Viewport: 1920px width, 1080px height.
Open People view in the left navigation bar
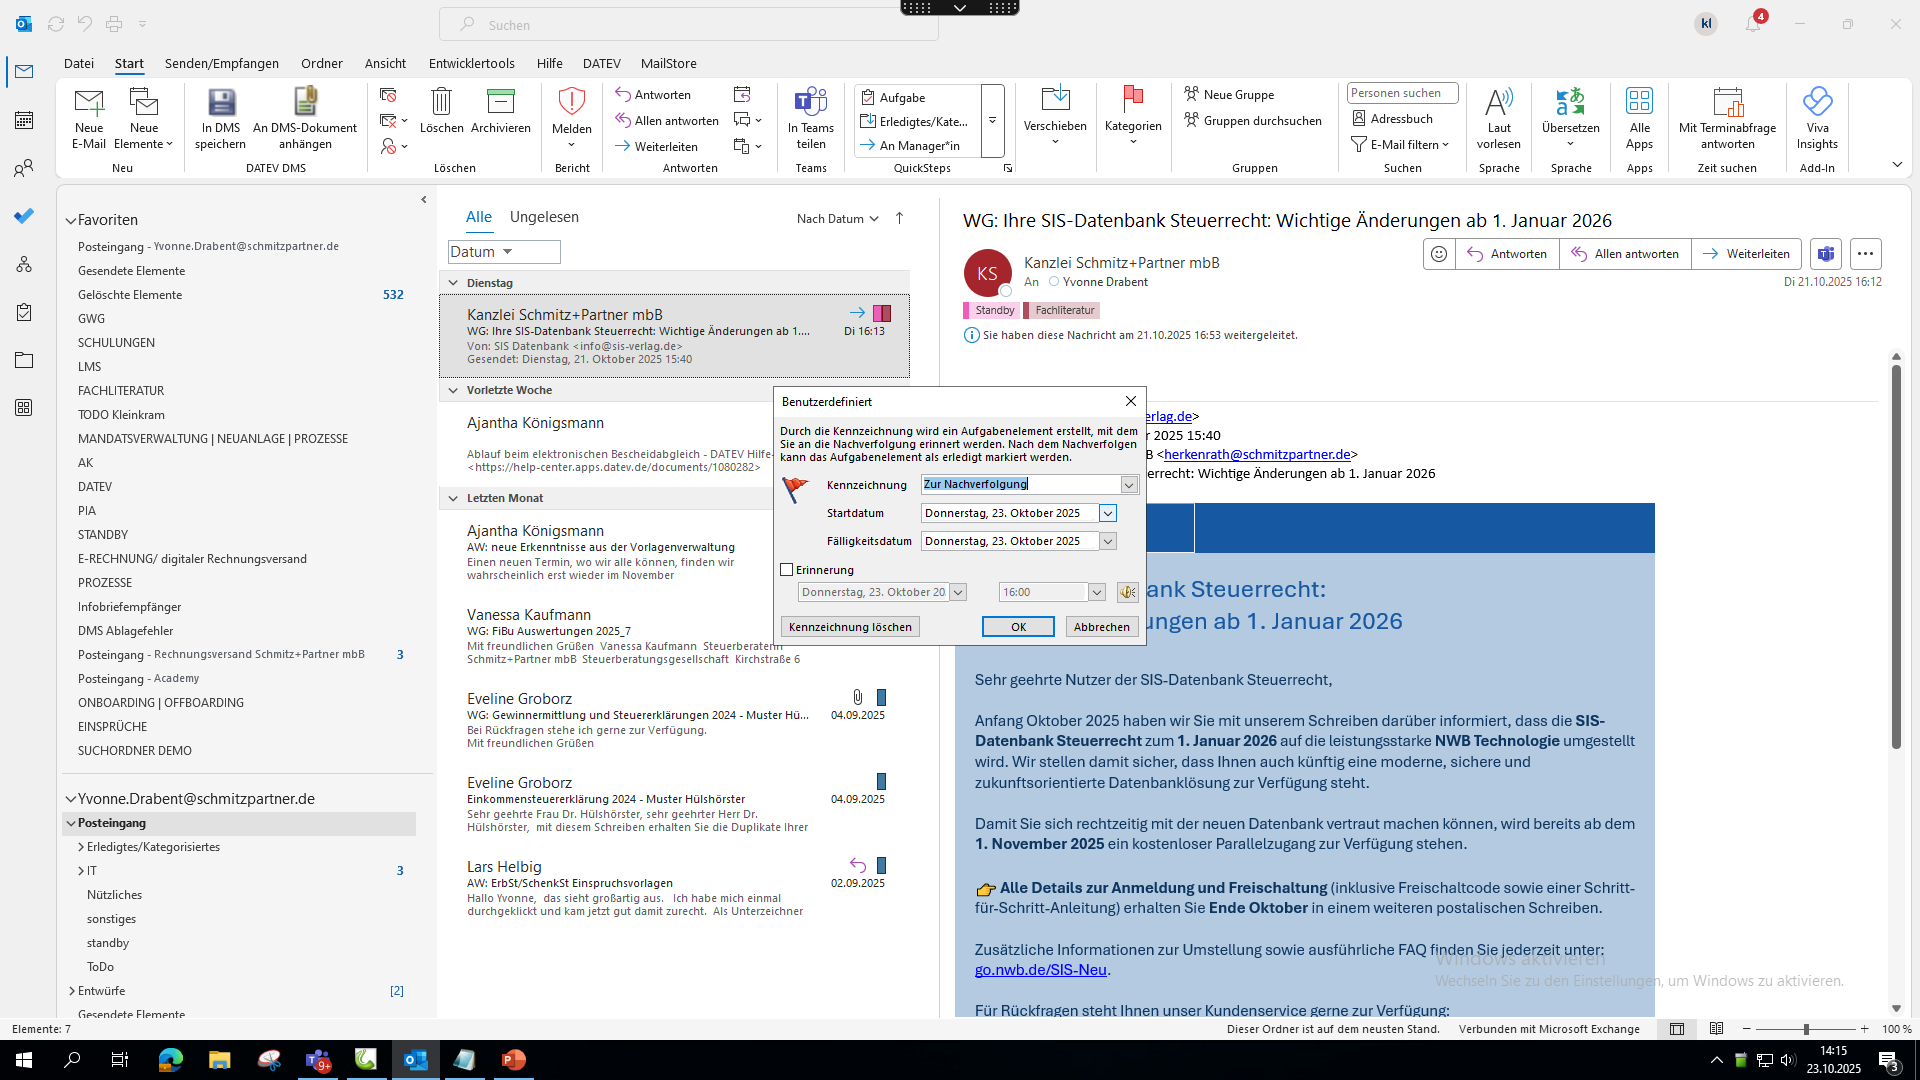point(24,168)
